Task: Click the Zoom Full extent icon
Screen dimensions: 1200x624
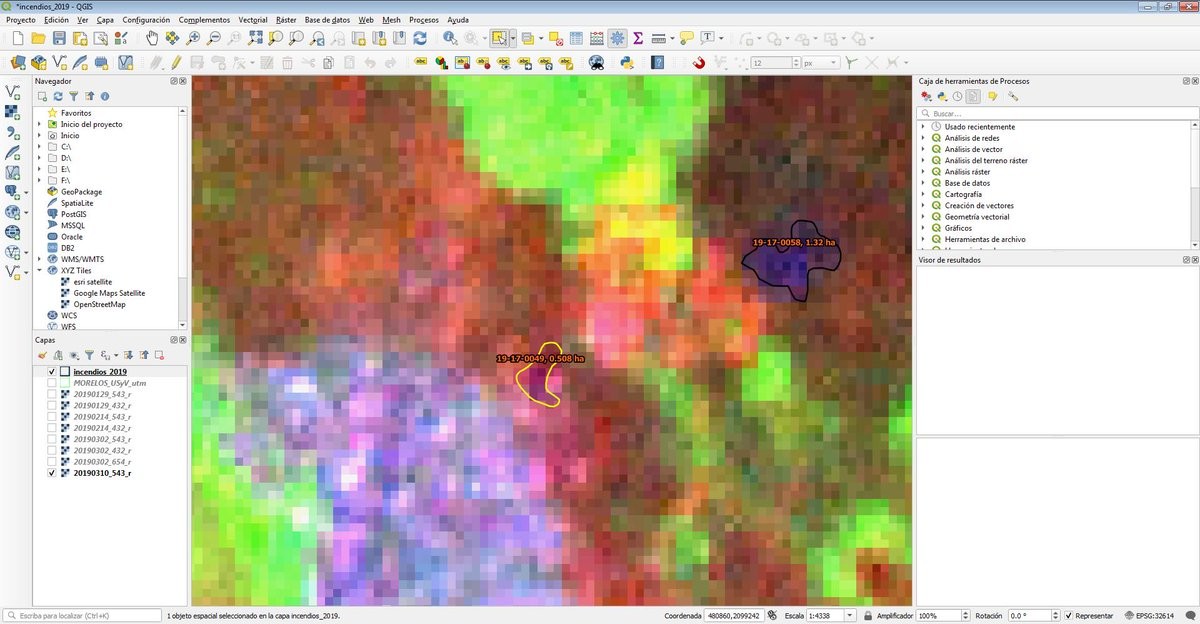Action: point(256,38)
